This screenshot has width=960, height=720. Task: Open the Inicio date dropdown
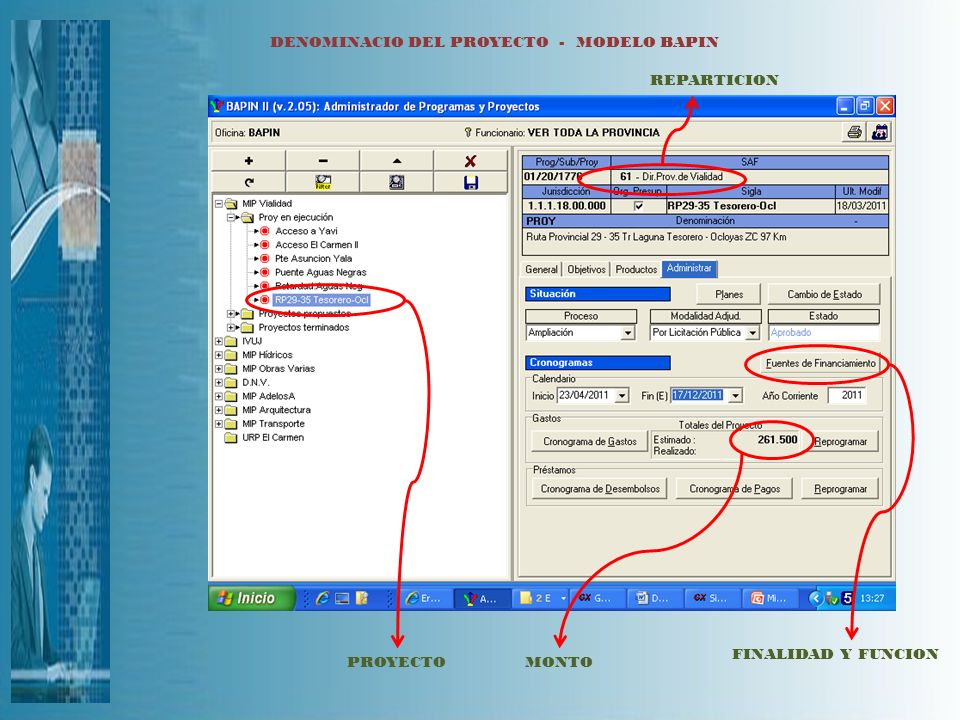[622, 396]
